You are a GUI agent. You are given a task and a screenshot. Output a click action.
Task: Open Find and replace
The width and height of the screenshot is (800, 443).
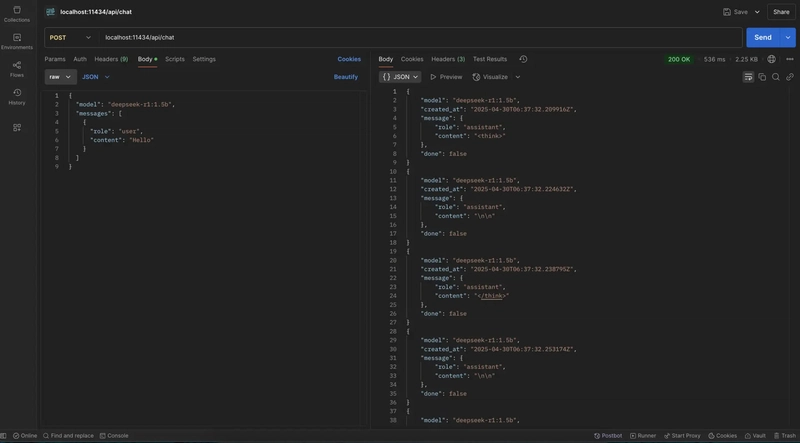pyautogui.click(x=68, y=436)
